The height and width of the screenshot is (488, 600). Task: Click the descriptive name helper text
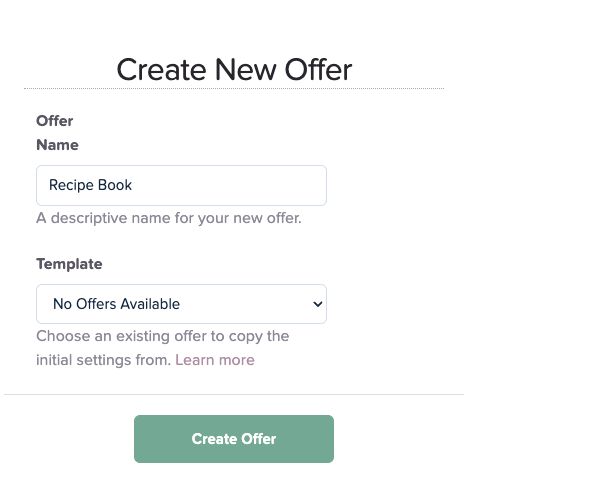tap(169, 217)
